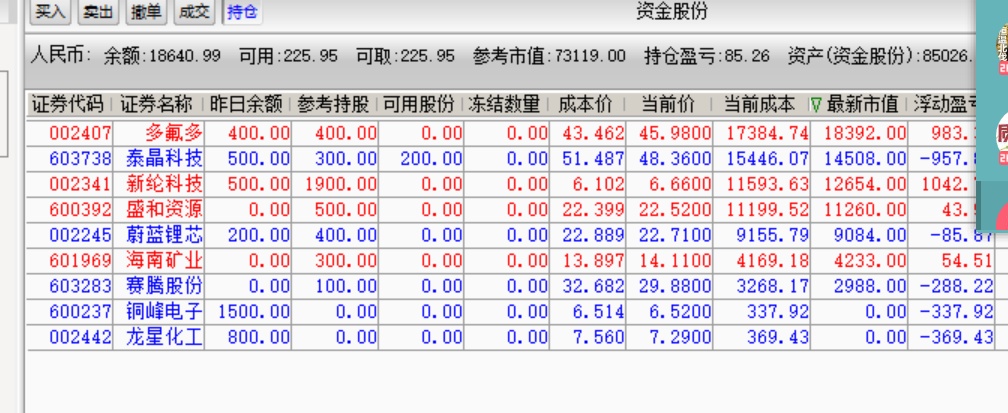Open the 买入 (Buy) tab

(51, 11)
